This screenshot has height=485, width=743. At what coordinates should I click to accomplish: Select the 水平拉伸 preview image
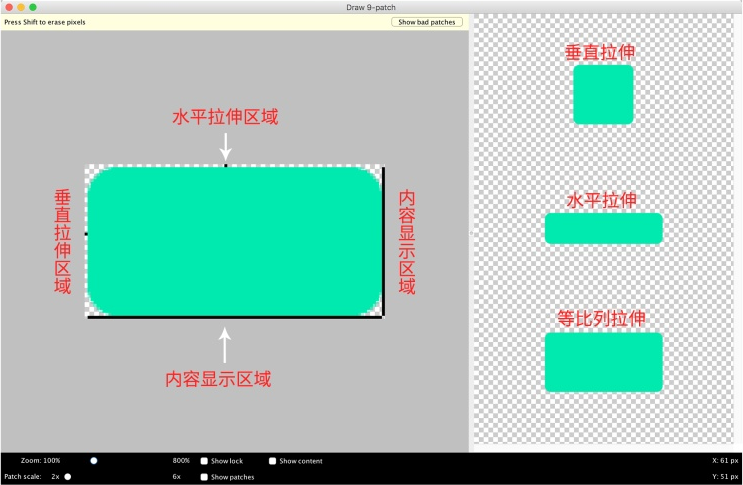coord(603,228)
